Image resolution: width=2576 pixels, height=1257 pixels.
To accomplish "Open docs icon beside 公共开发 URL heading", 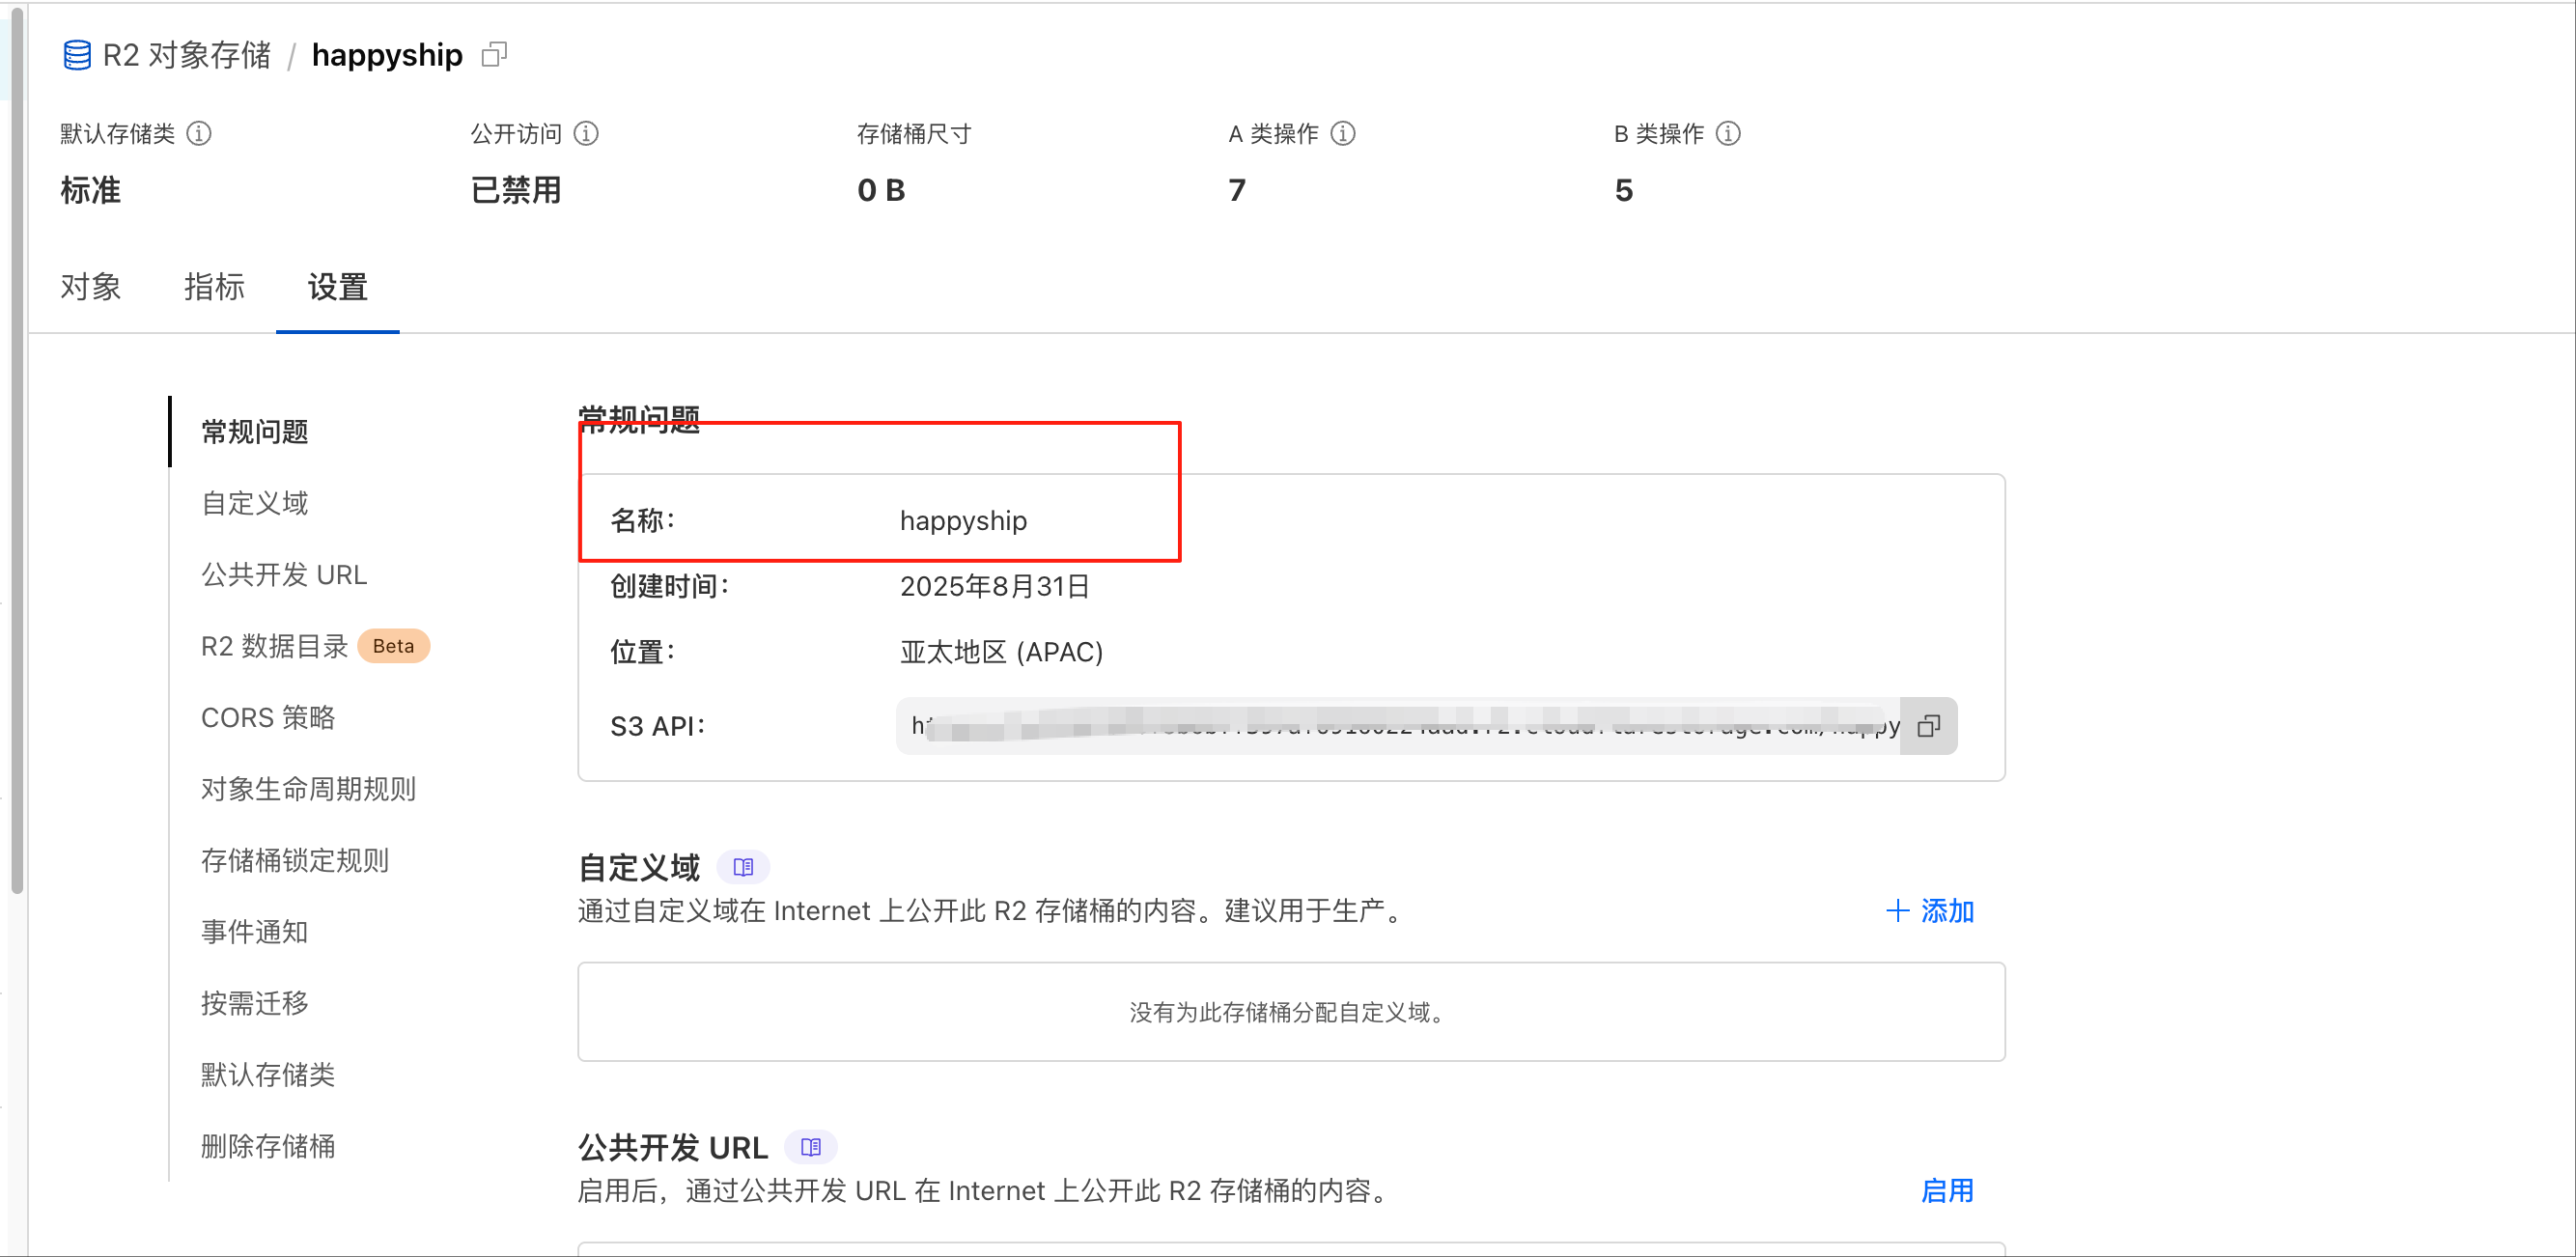I will (x=811, y=1147).
